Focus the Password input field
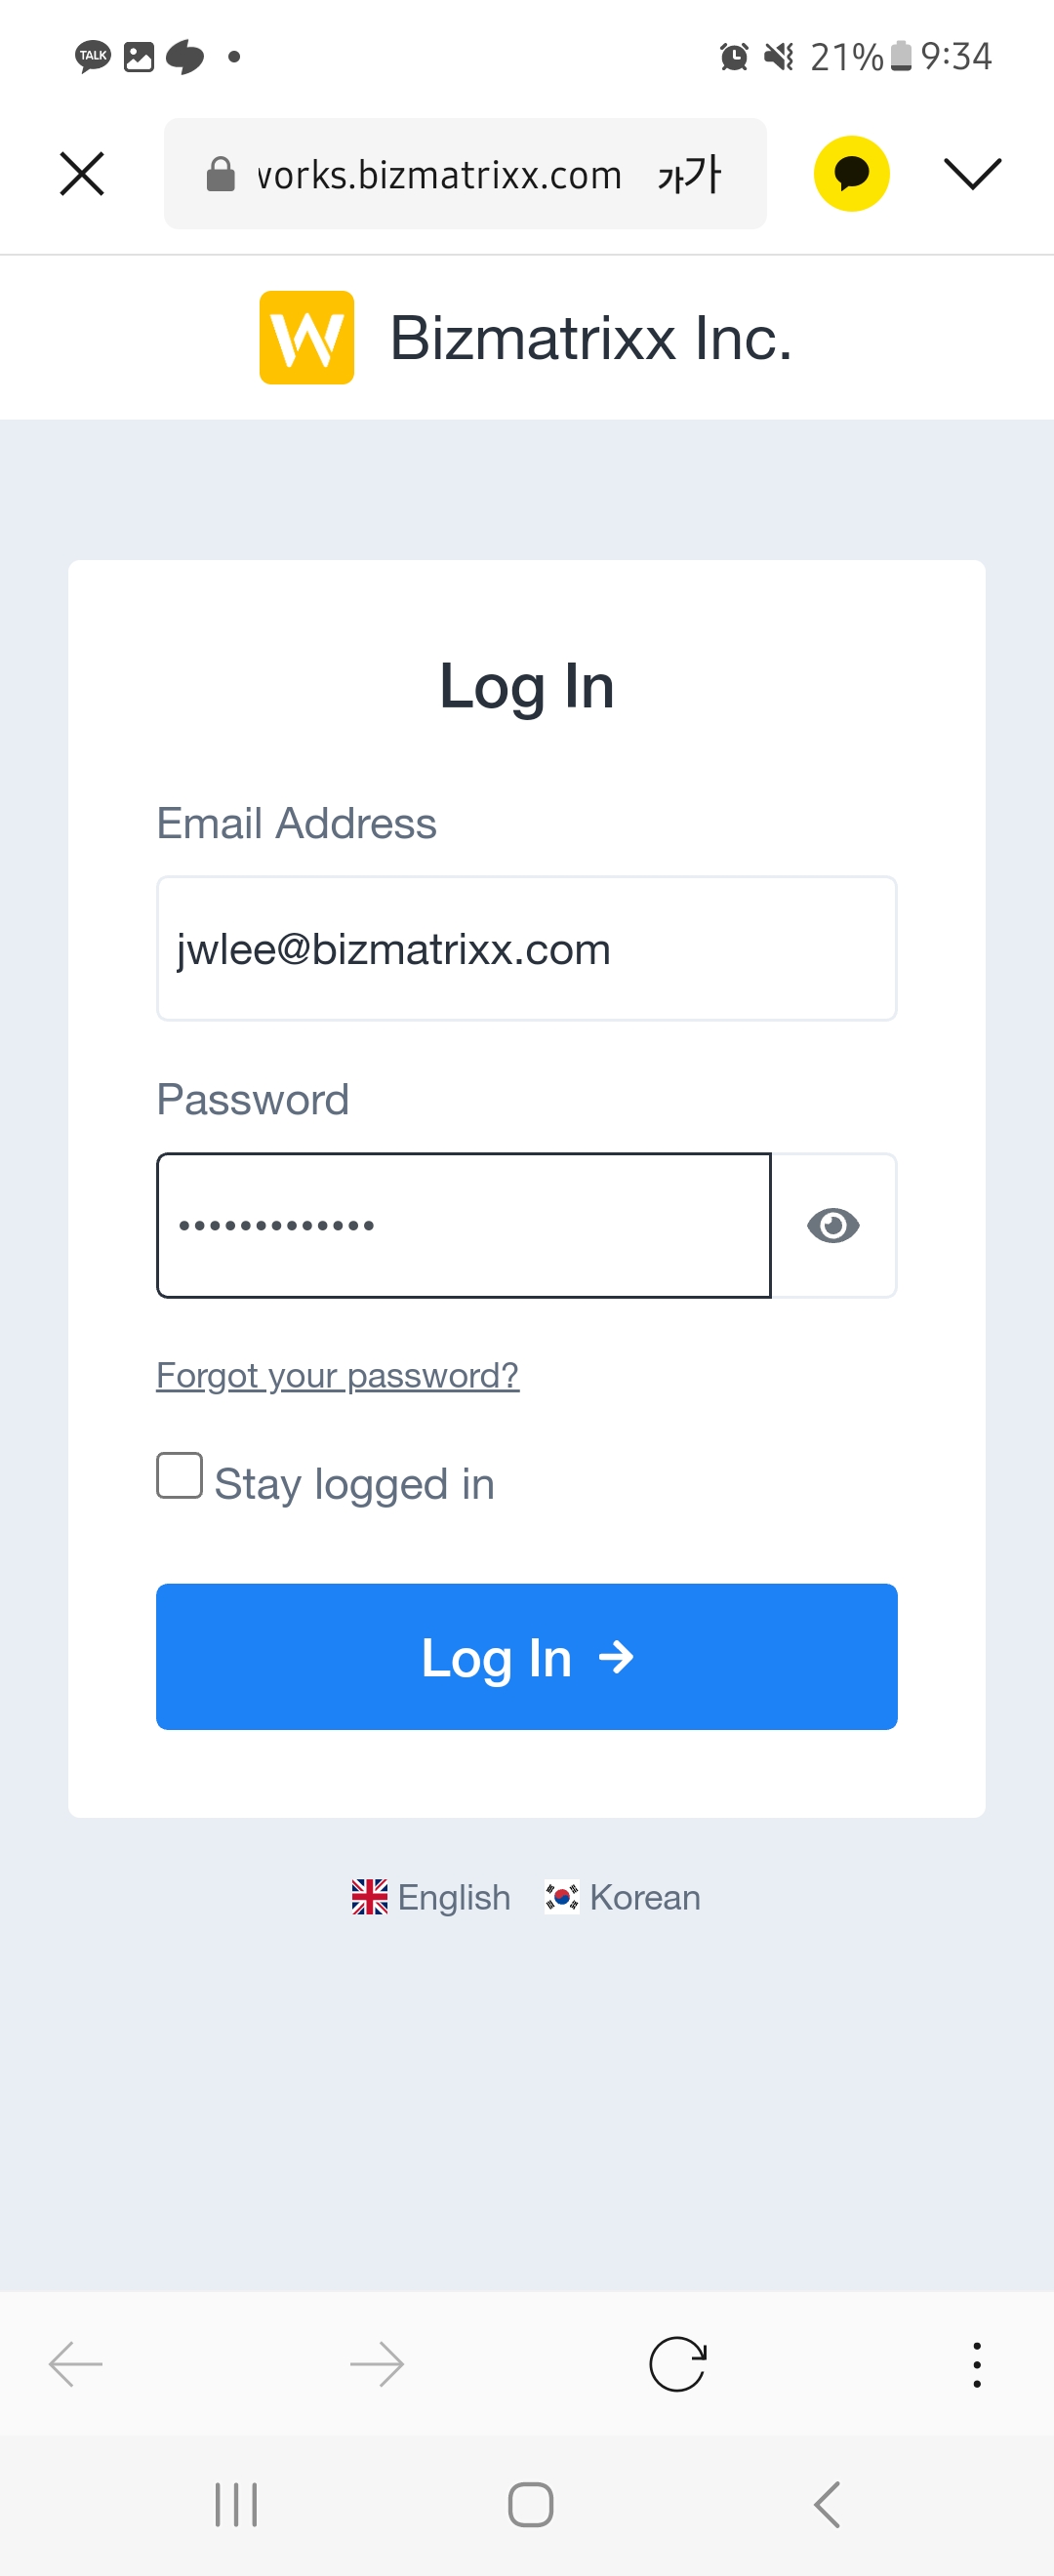The width and height of the screenshot is (1054, 2576). click(464, 1225)
